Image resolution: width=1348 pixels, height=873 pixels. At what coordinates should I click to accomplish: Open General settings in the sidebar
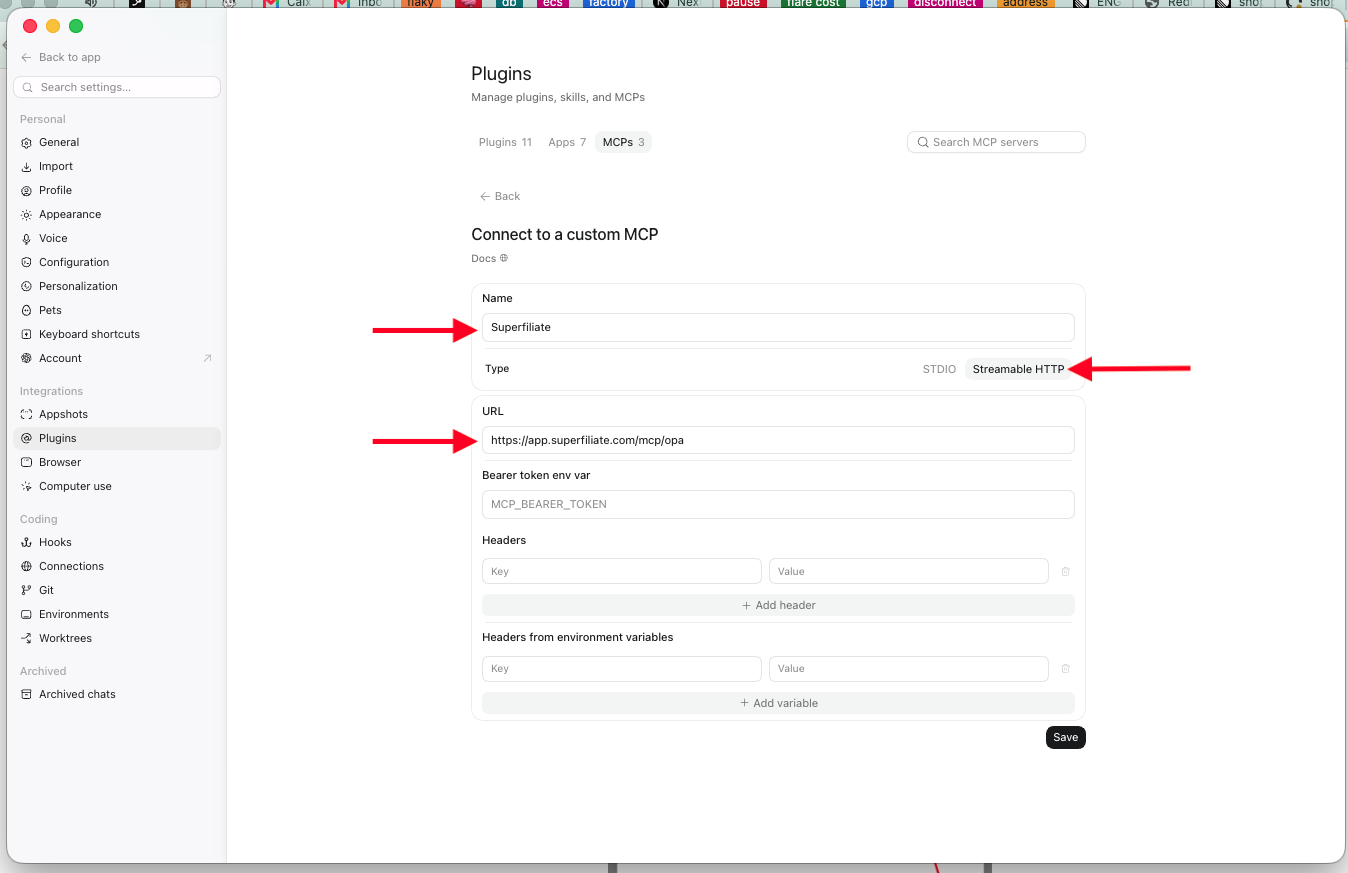tap(117, 142)
